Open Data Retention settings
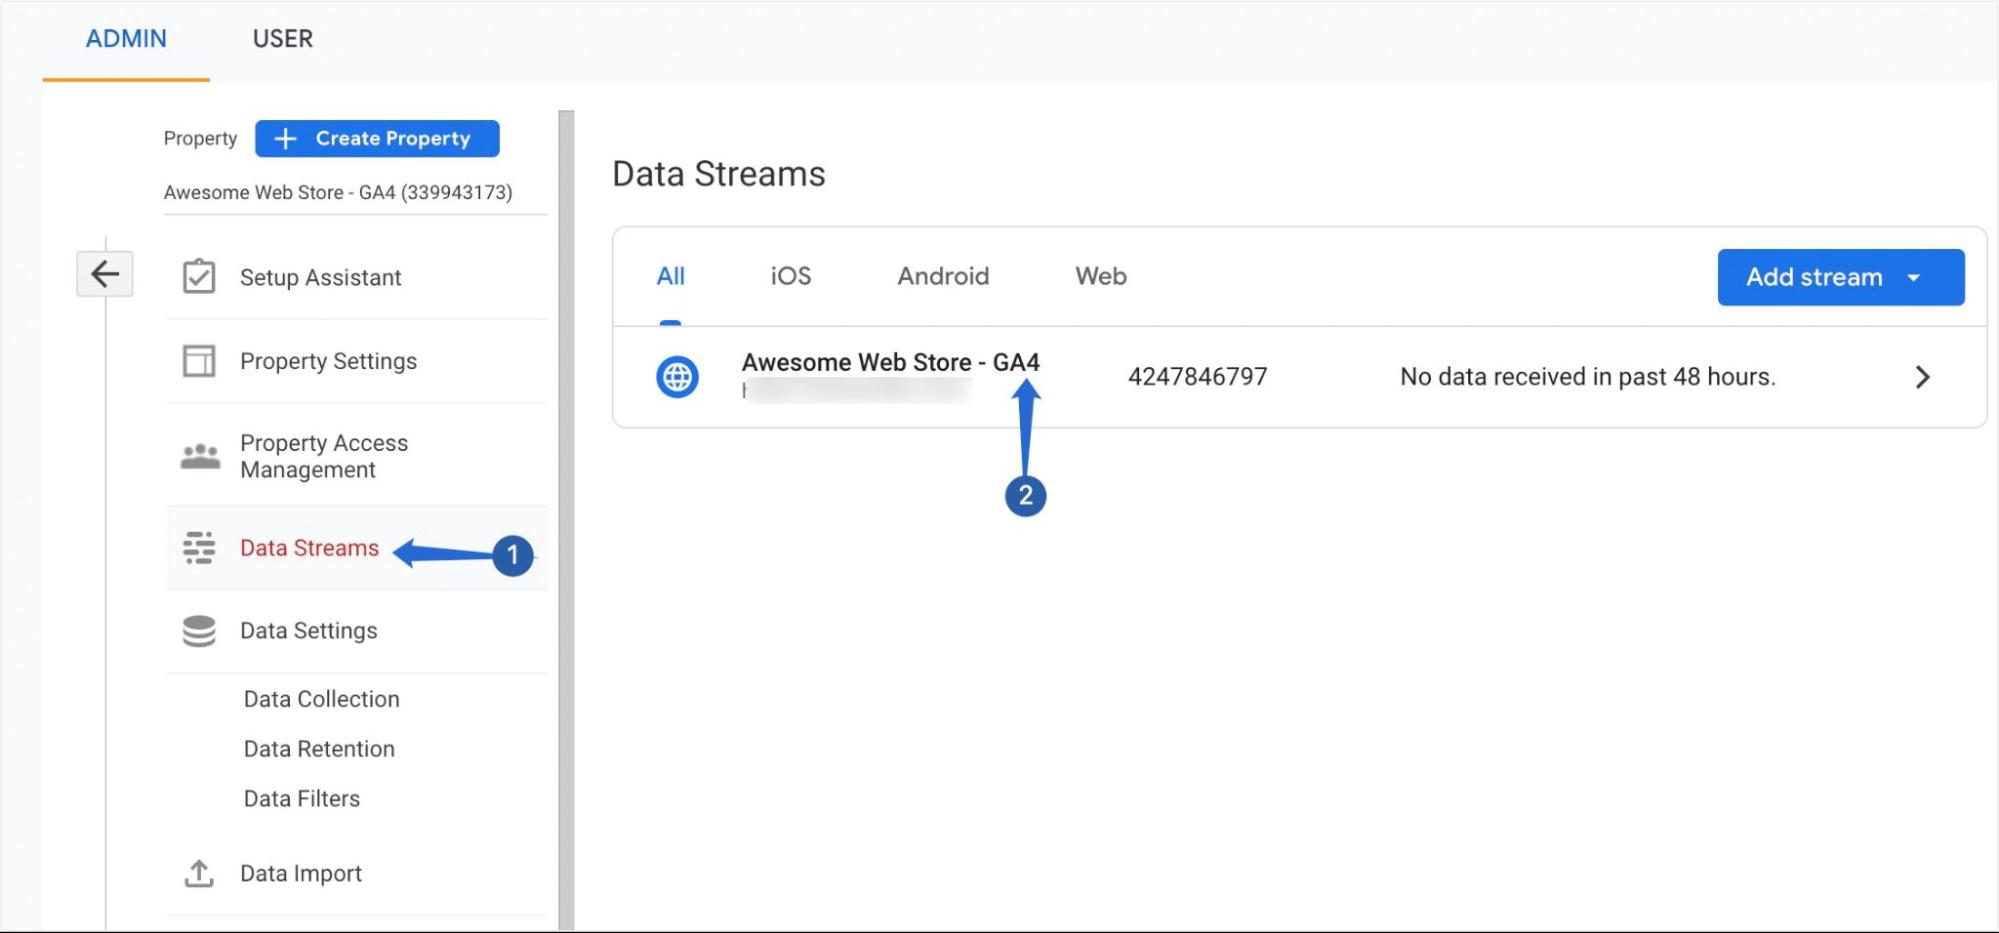This screenshot has height=933, width=1999. click(x=319, y=749)
